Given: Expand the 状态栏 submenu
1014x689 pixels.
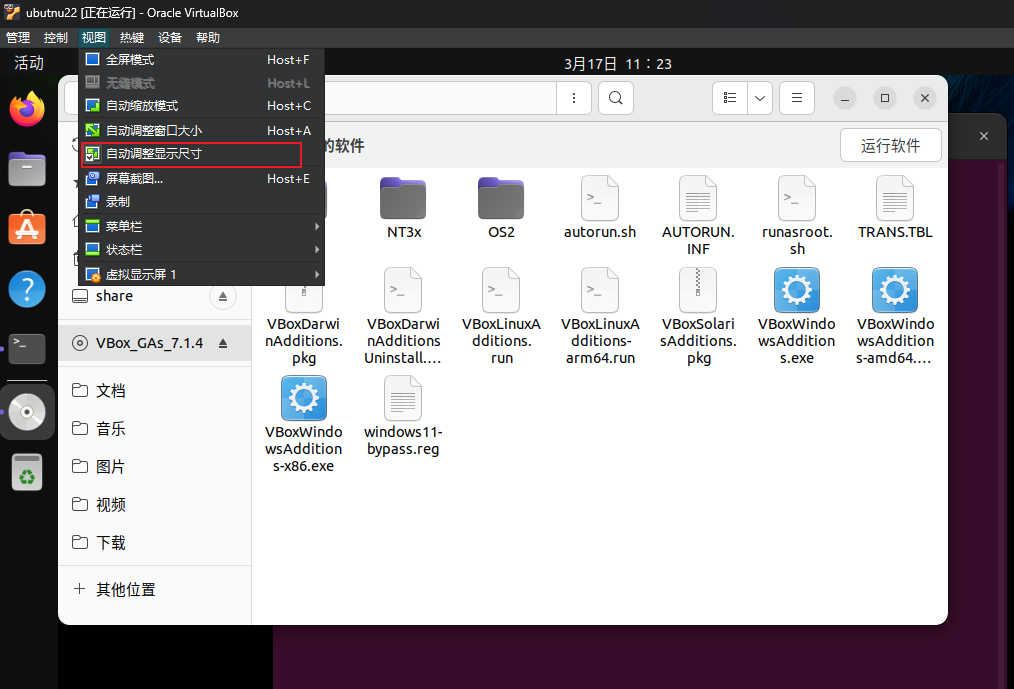Looking at the screenshot, I should tap(201, 250).
